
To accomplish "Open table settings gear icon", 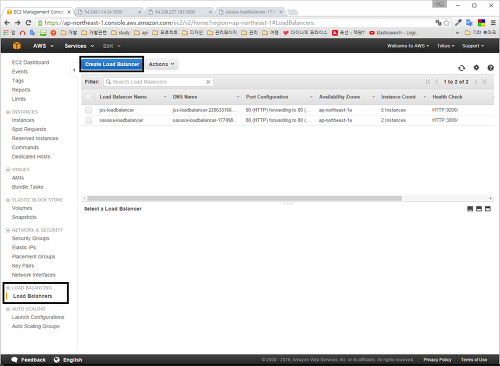I will coord(476,68).
